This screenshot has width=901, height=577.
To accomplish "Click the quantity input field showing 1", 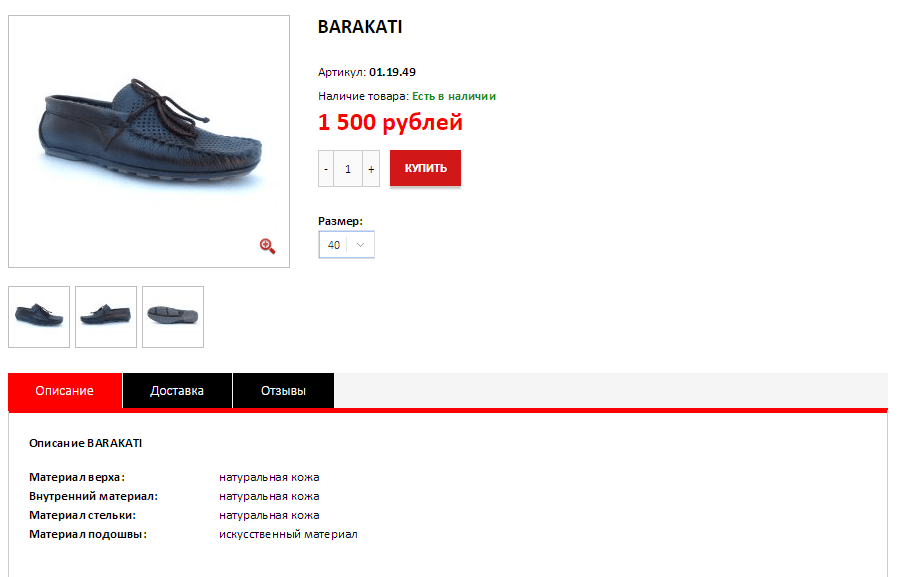I will 348,169.
